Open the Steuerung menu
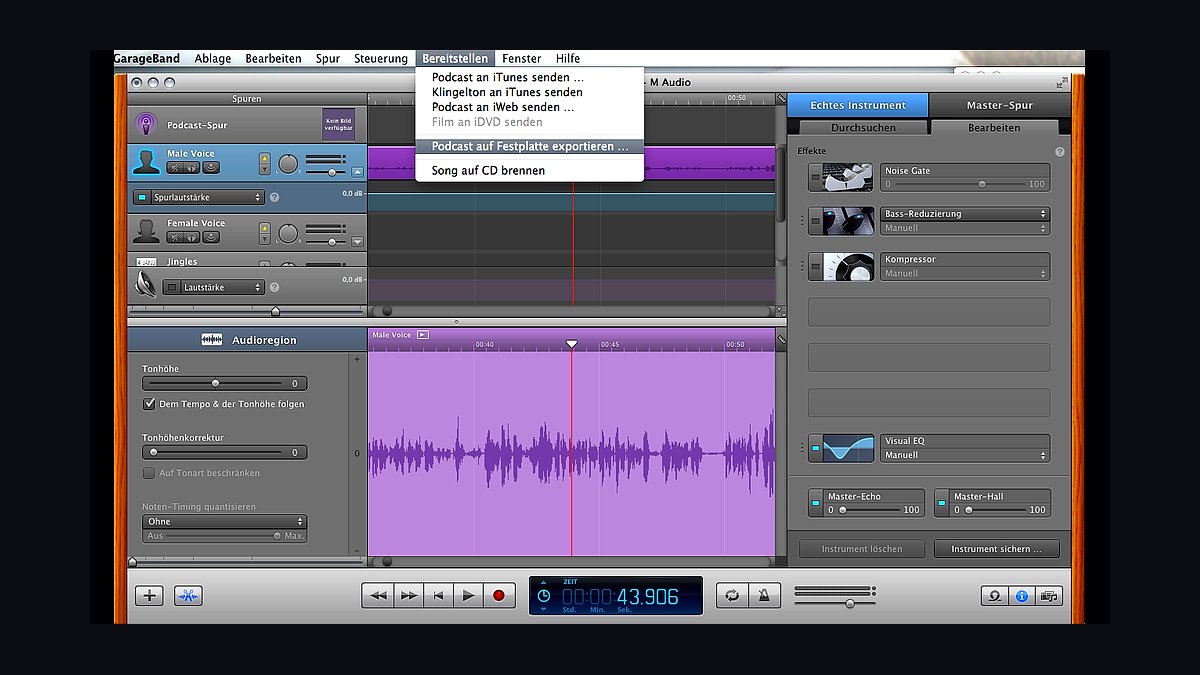Image resolution: width=1200 pixels, height=675 pixels. point(381,59)
